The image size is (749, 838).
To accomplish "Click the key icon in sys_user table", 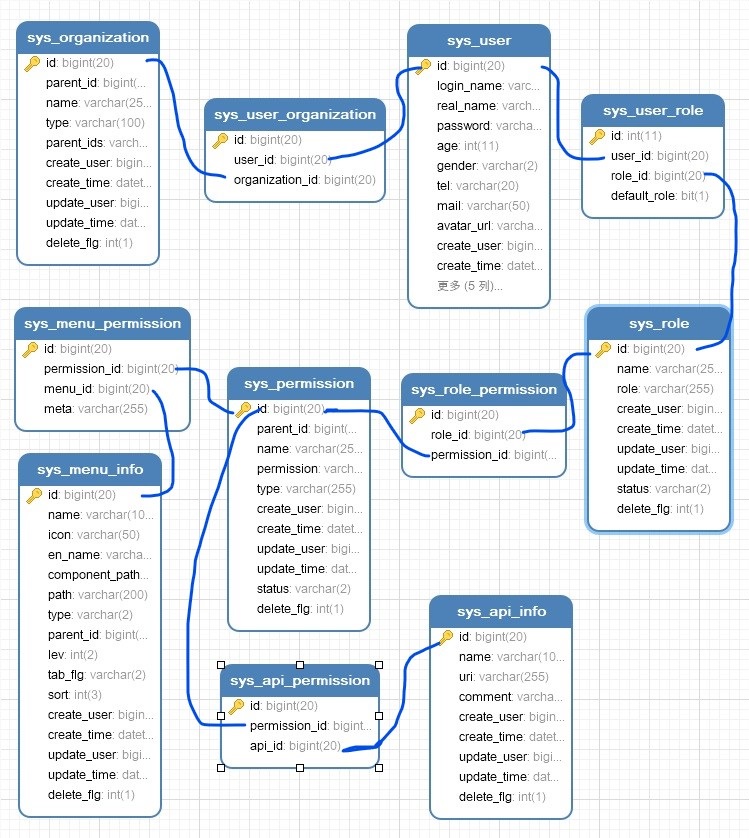I will pos(423,66).
